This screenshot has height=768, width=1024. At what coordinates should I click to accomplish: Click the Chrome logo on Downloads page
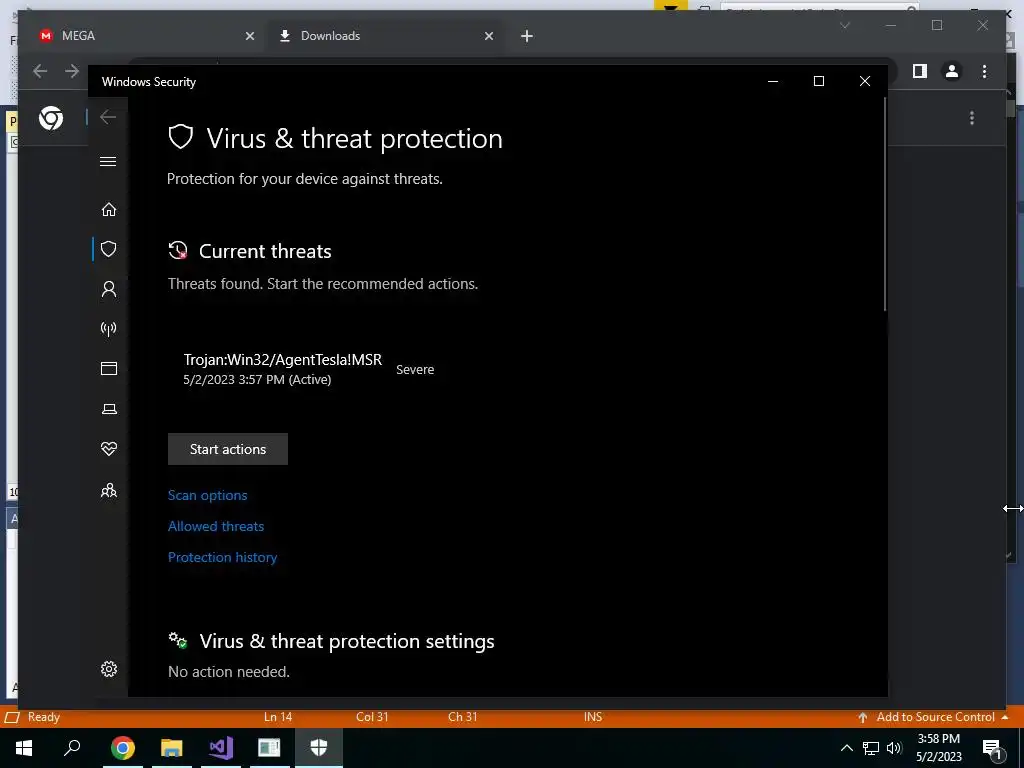pyautogui.click(x=51, y=118)
